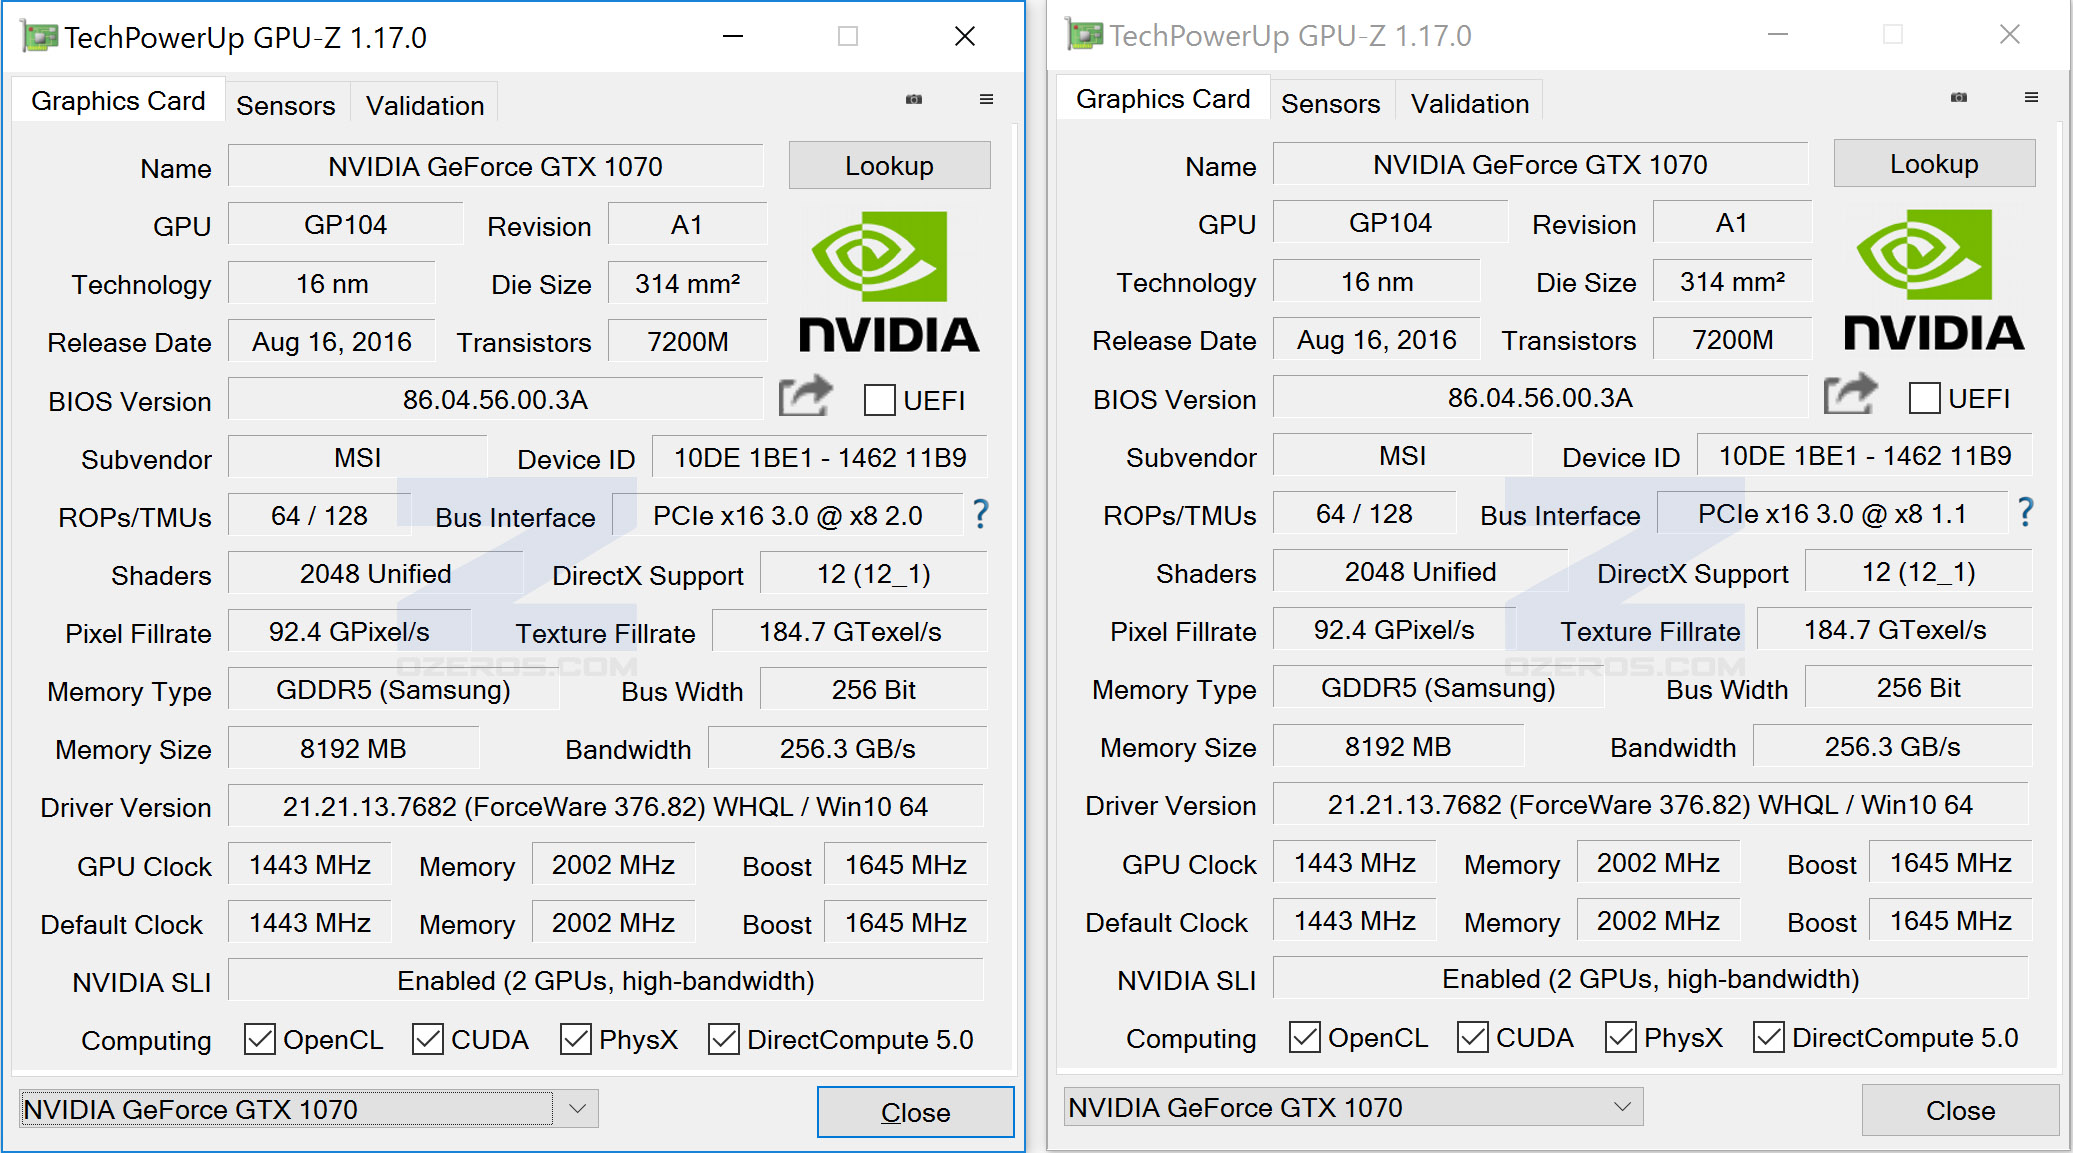Toggle UEFI checkbox in left window
Image resolution: width=2073 pixels, height=1153 pixels.
pos(880,400)
